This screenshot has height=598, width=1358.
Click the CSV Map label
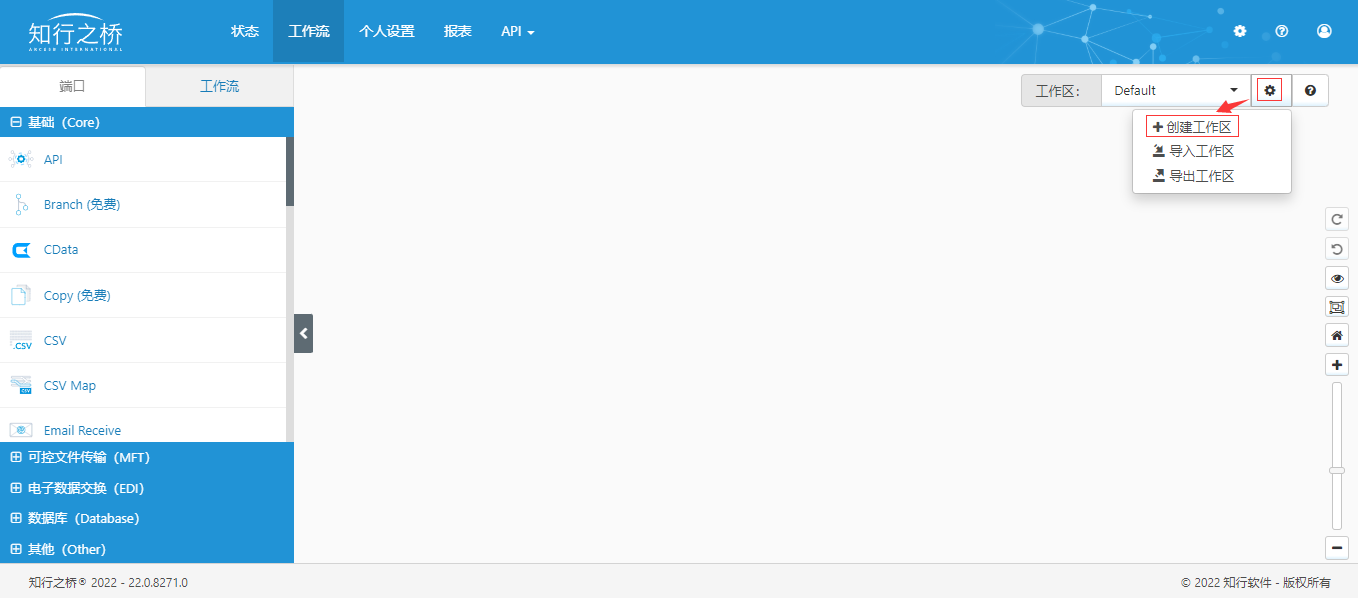click(x=70, y=386)
